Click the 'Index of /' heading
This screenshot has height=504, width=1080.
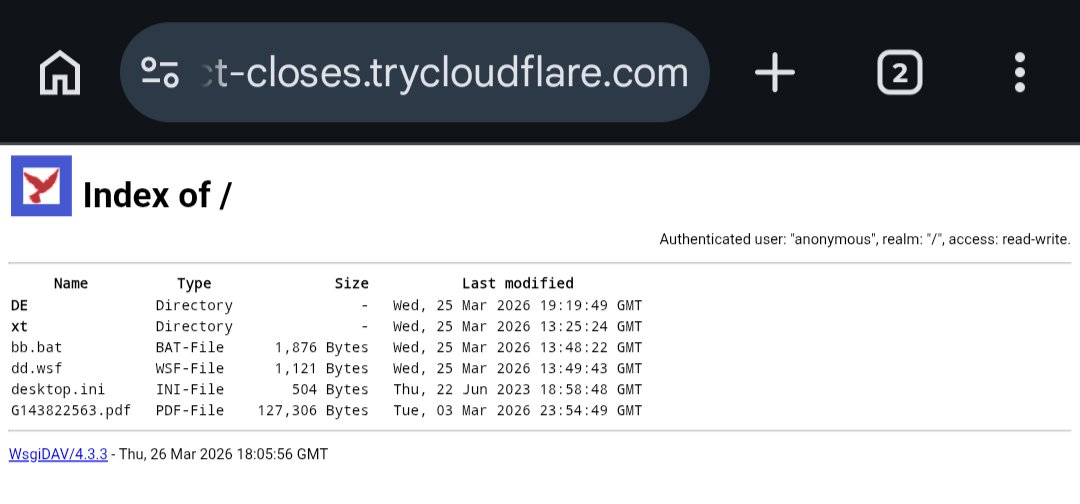point(157,195)
